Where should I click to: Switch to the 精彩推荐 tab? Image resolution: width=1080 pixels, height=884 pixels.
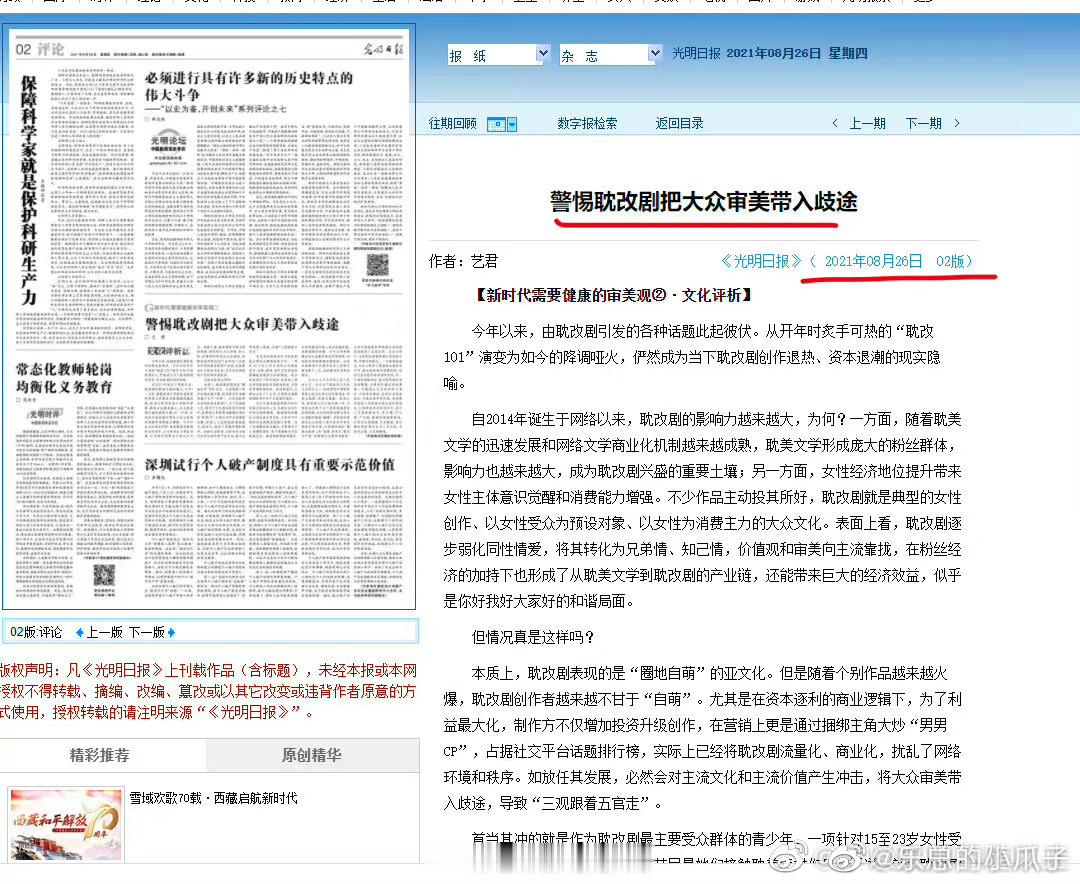pos(100,755)
